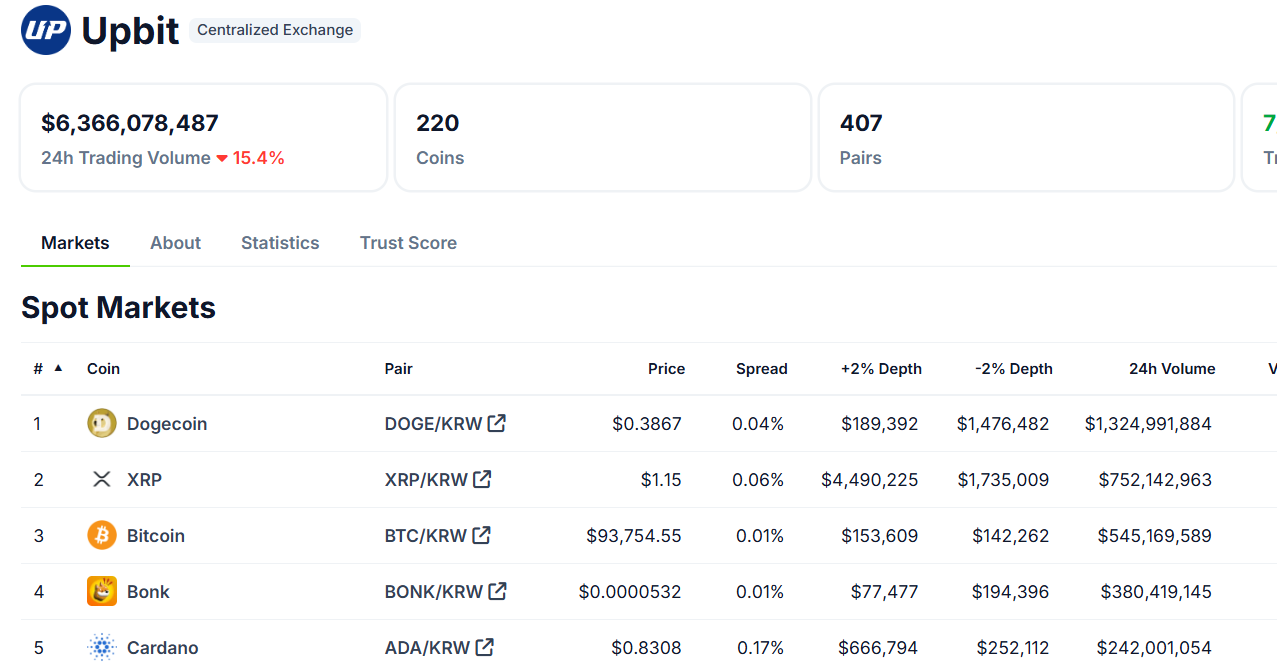This screenshot has height=665, width=1277.
Task: Sort table by Pair column header
Action: [398, 369]
